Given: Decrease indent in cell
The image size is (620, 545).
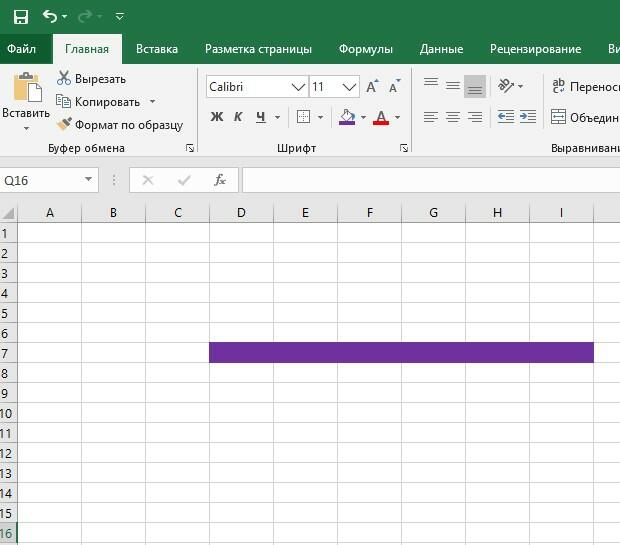Looking at the screenshot, I should (506, 117).
